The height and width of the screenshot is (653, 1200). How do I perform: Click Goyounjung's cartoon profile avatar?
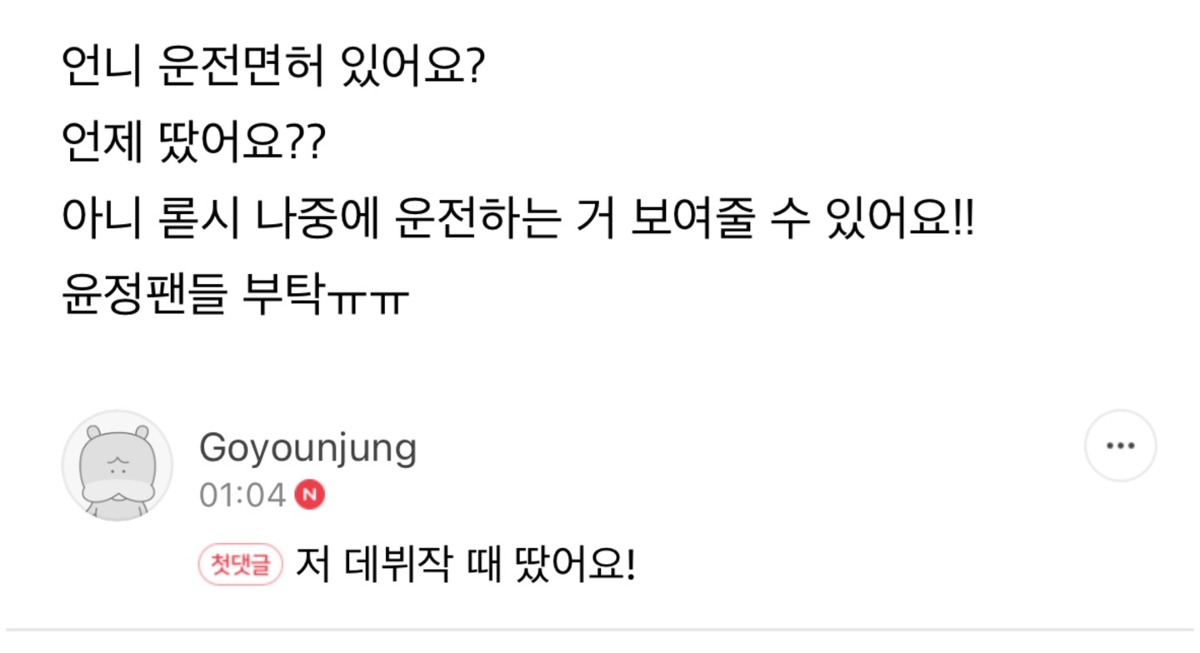[x=117, y=465]
